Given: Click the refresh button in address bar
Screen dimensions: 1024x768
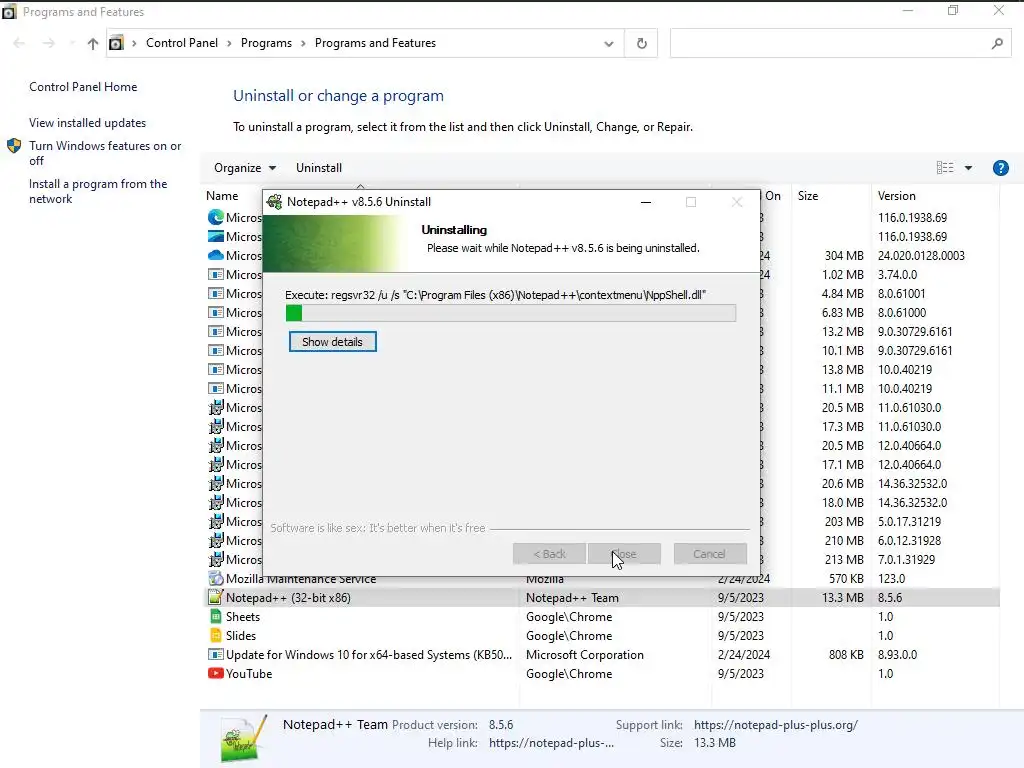Looking at the screenshot, I should click(x=641, y=43).
